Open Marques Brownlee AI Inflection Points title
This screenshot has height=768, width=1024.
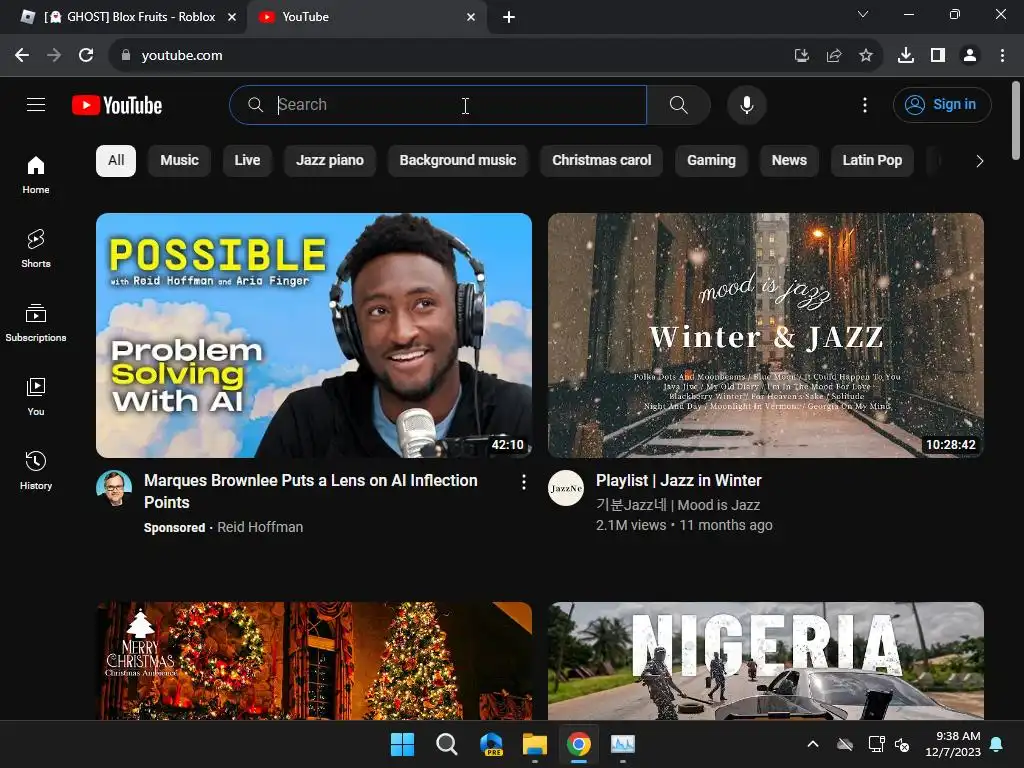311,491
